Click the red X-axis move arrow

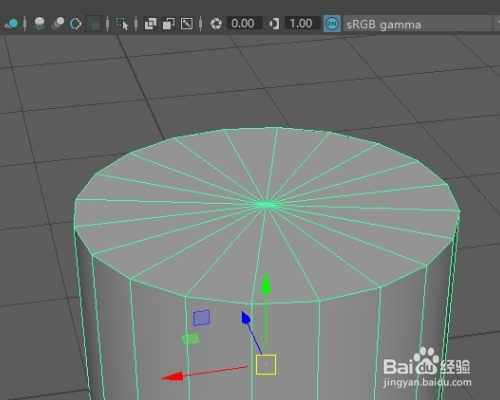coord(172,377)
